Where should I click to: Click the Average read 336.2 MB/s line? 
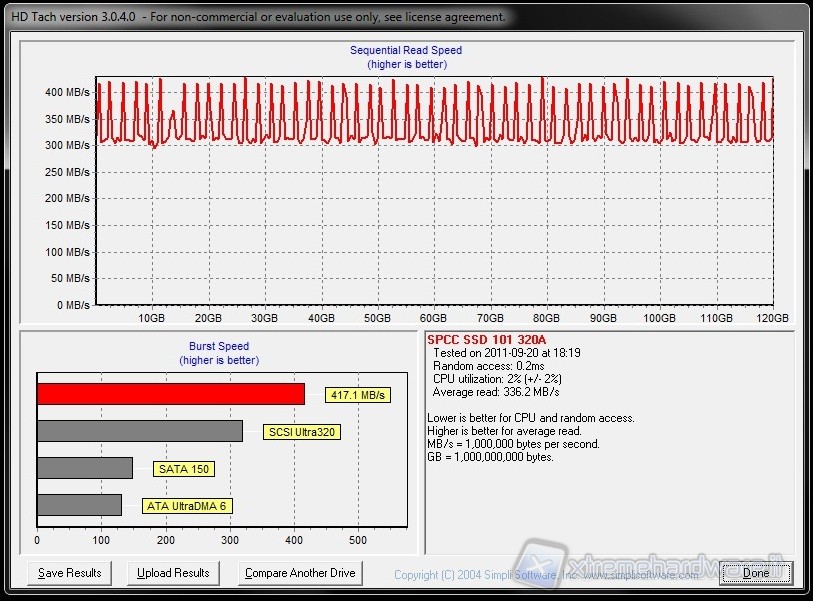tap(493, 392)
